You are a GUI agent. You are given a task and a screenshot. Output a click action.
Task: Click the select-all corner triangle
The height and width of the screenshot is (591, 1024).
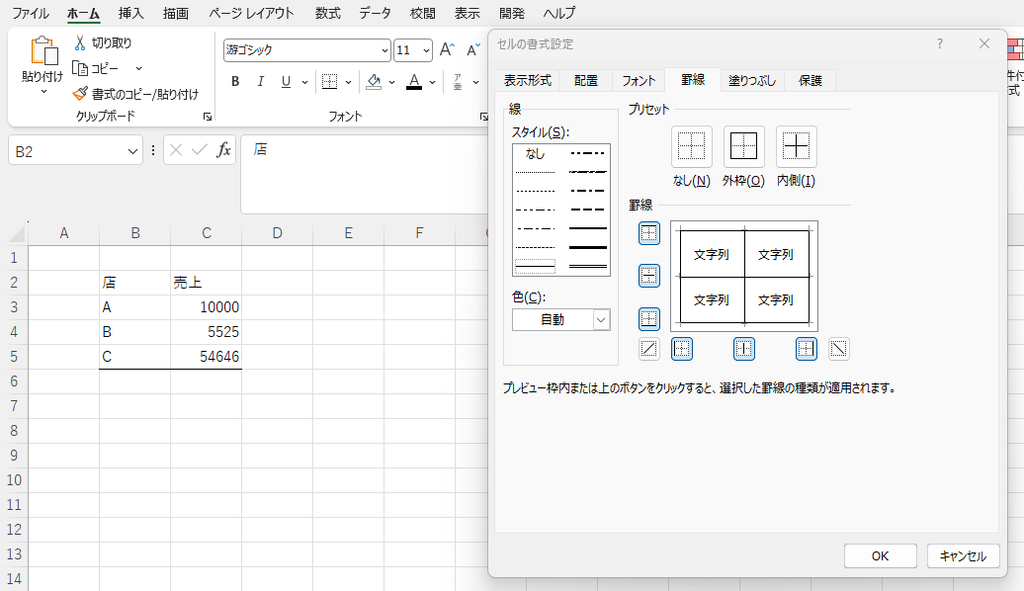pyautogui.click(x=16, y=233)
